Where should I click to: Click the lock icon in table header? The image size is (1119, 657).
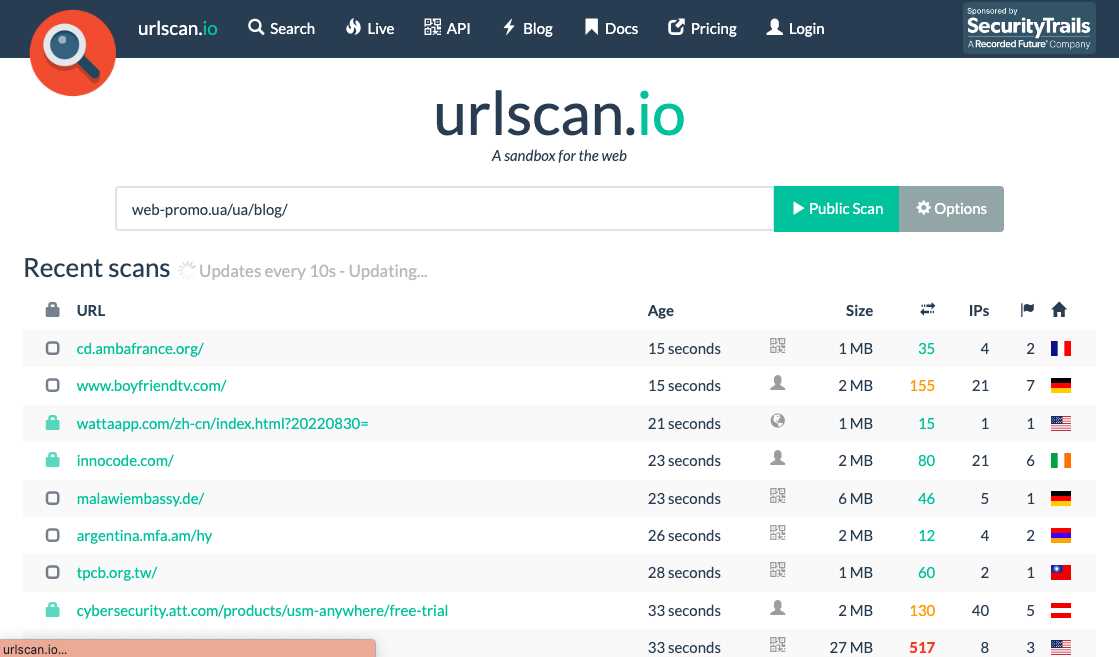(x=52, y=310)
